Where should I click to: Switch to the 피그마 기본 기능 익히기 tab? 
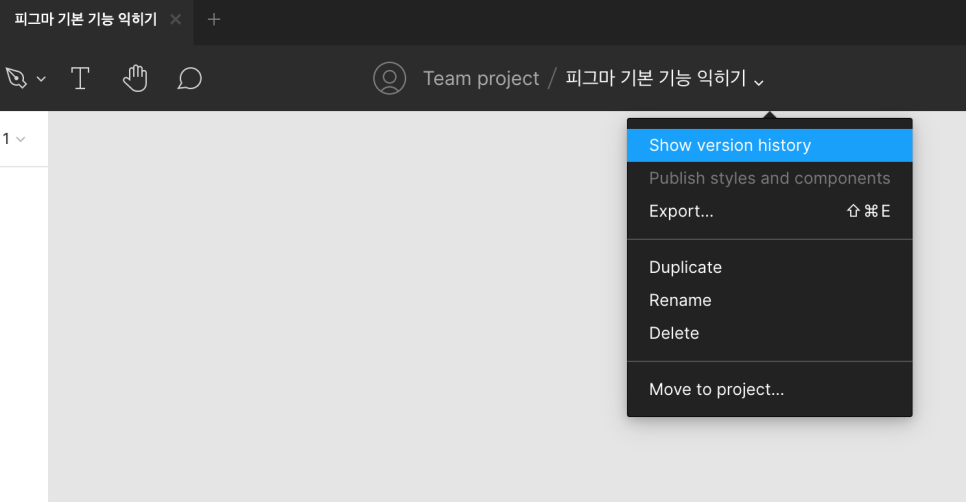pos(86,19)
